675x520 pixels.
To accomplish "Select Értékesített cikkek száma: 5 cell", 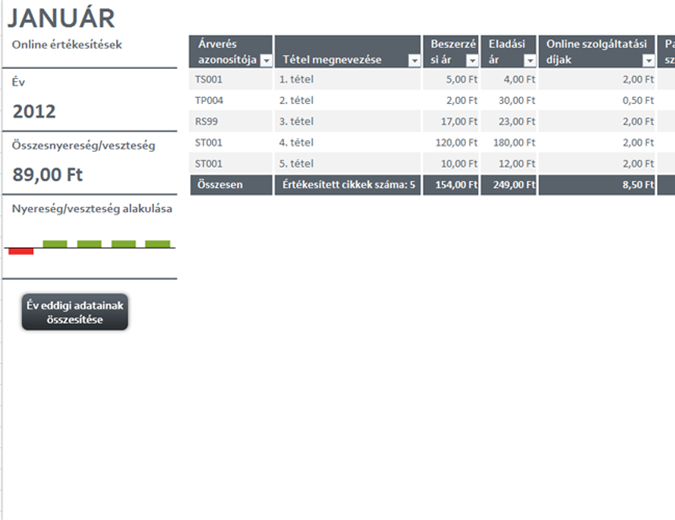I will coord(347,185).
